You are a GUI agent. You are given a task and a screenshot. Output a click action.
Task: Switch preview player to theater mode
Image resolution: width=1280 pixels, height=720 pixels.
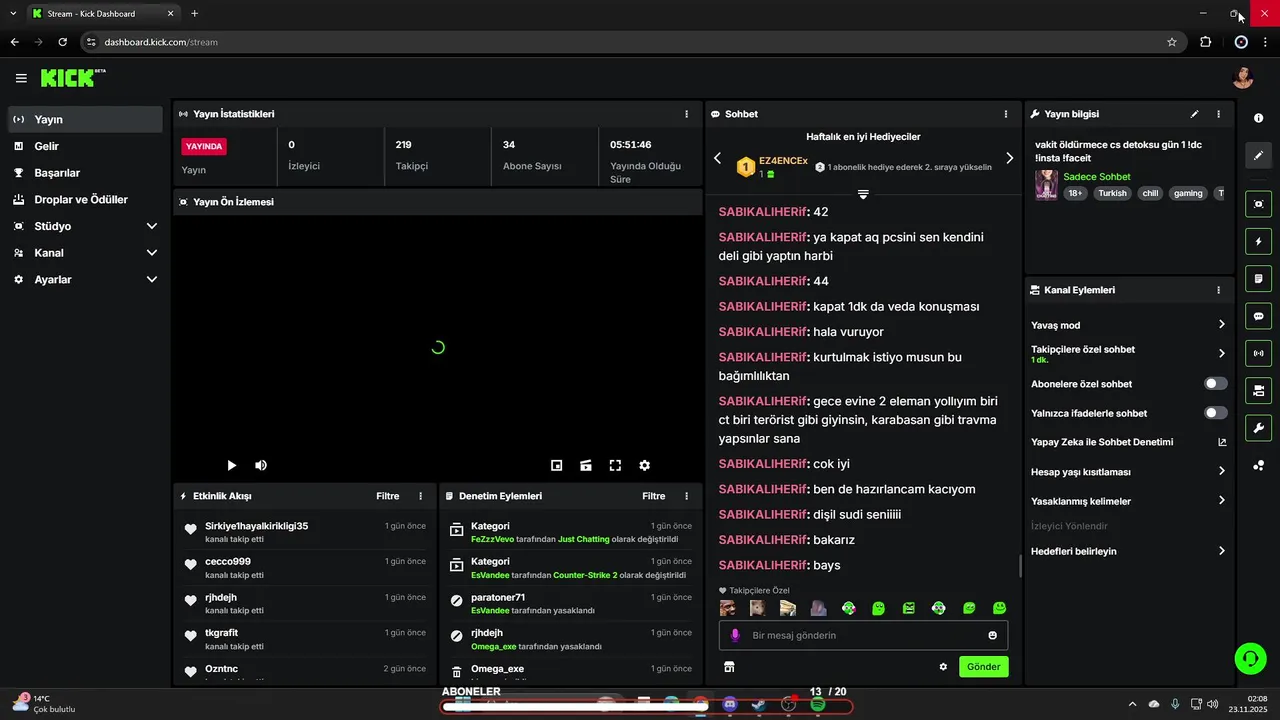586,465
